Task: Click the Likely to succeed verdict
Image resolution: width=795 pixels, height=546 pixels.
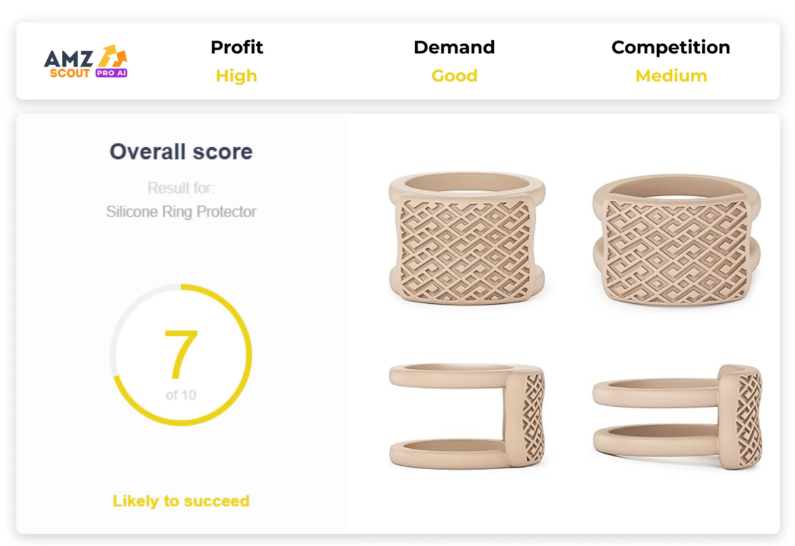Action: coord(181,501)
